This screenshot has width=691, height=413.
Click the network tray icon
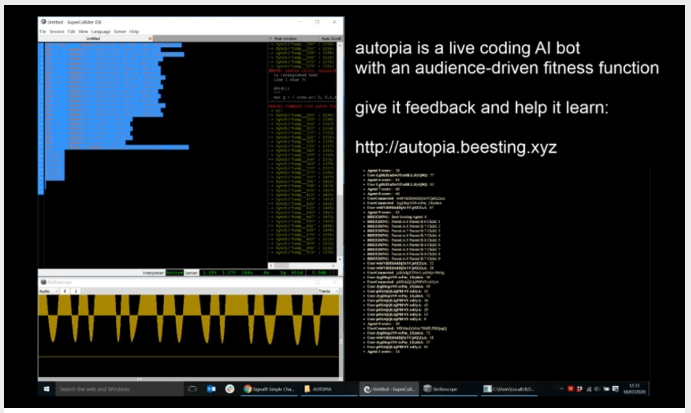click(589, 389)
